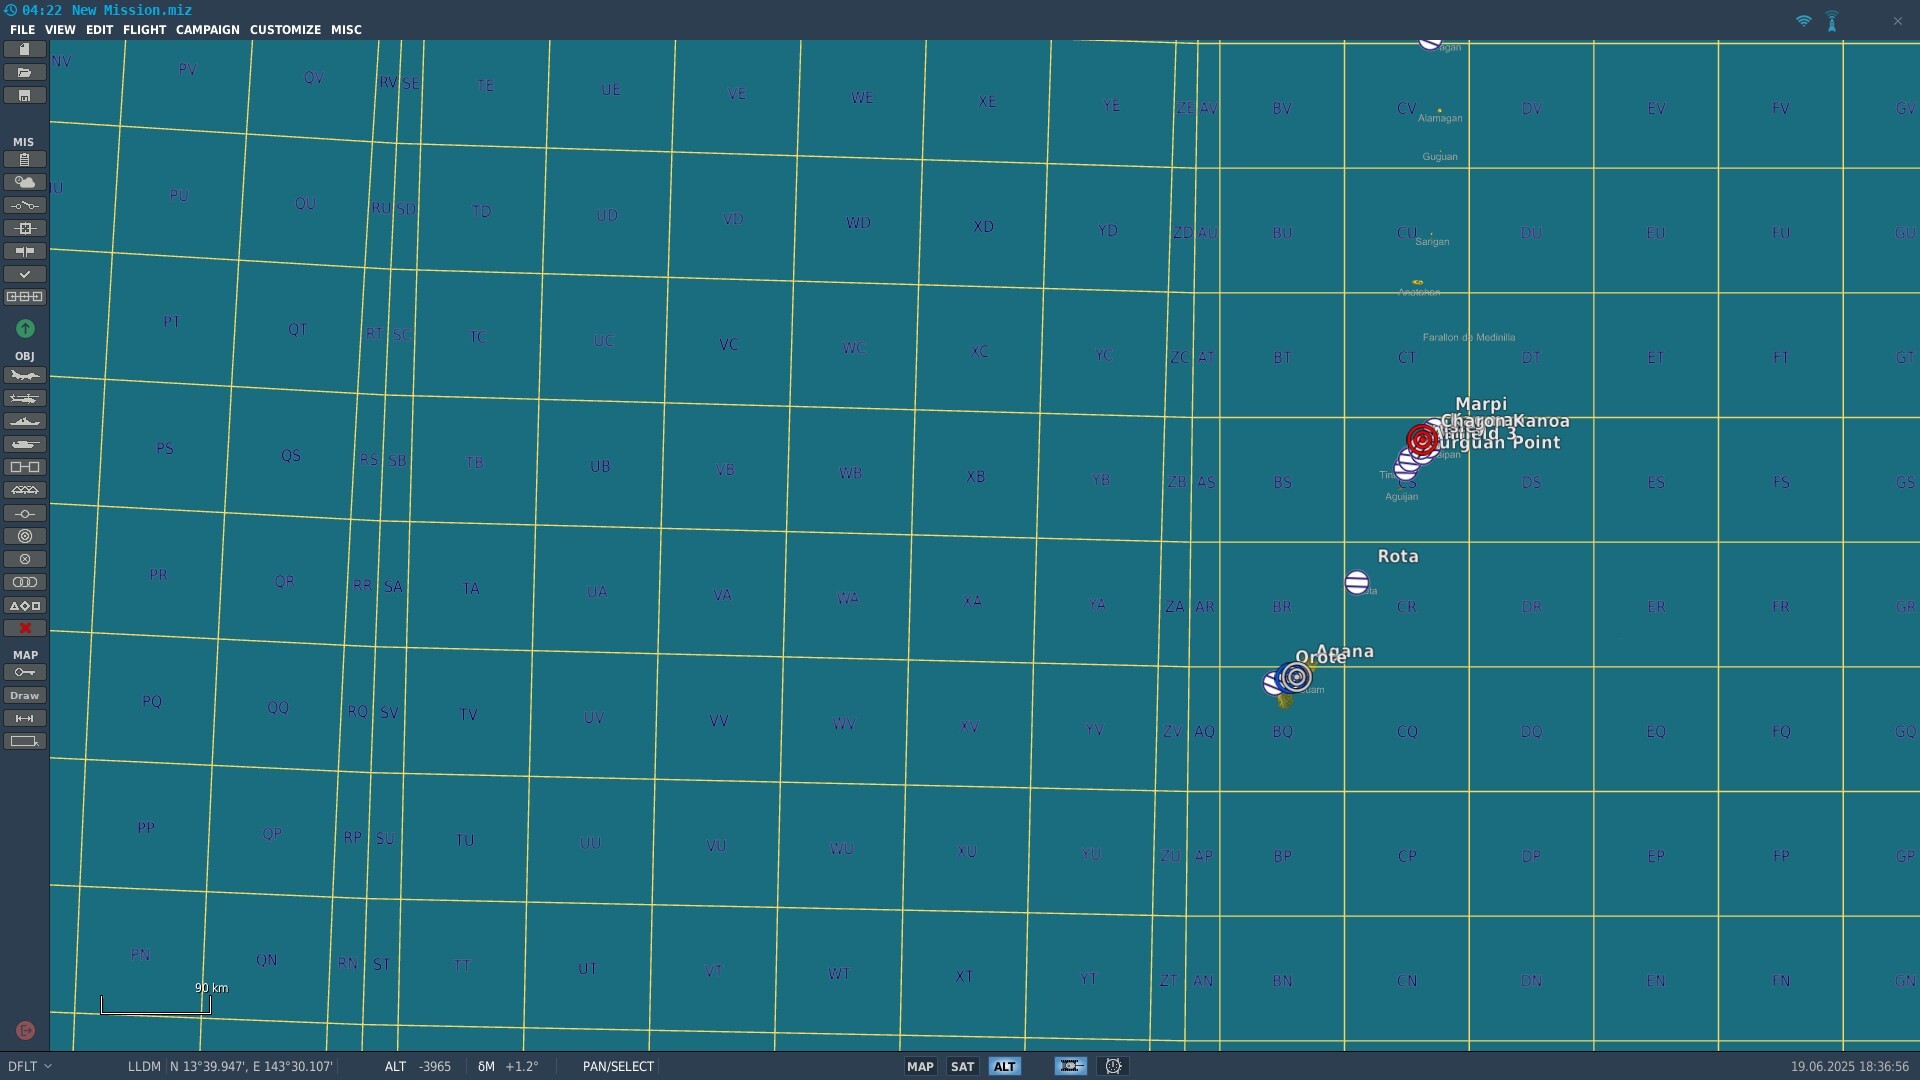
Task: Click the Agana map label
Action: click(1345, 651)
